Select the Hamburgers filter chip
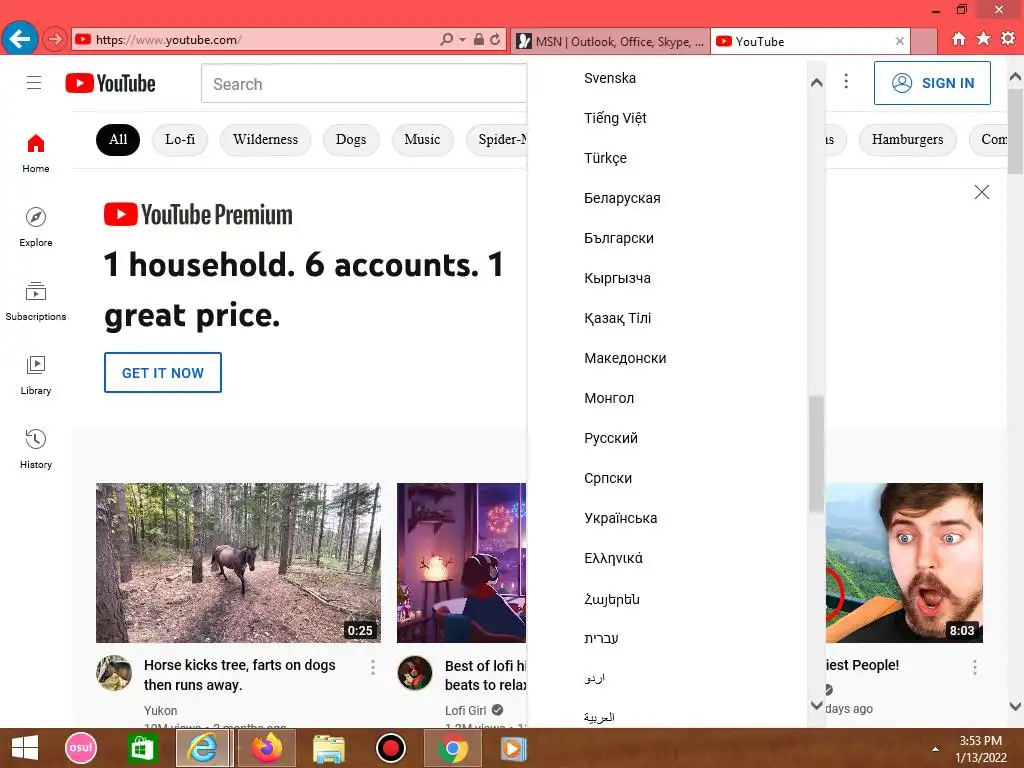This screenshot has width=1024, height=768. (908, 140)
